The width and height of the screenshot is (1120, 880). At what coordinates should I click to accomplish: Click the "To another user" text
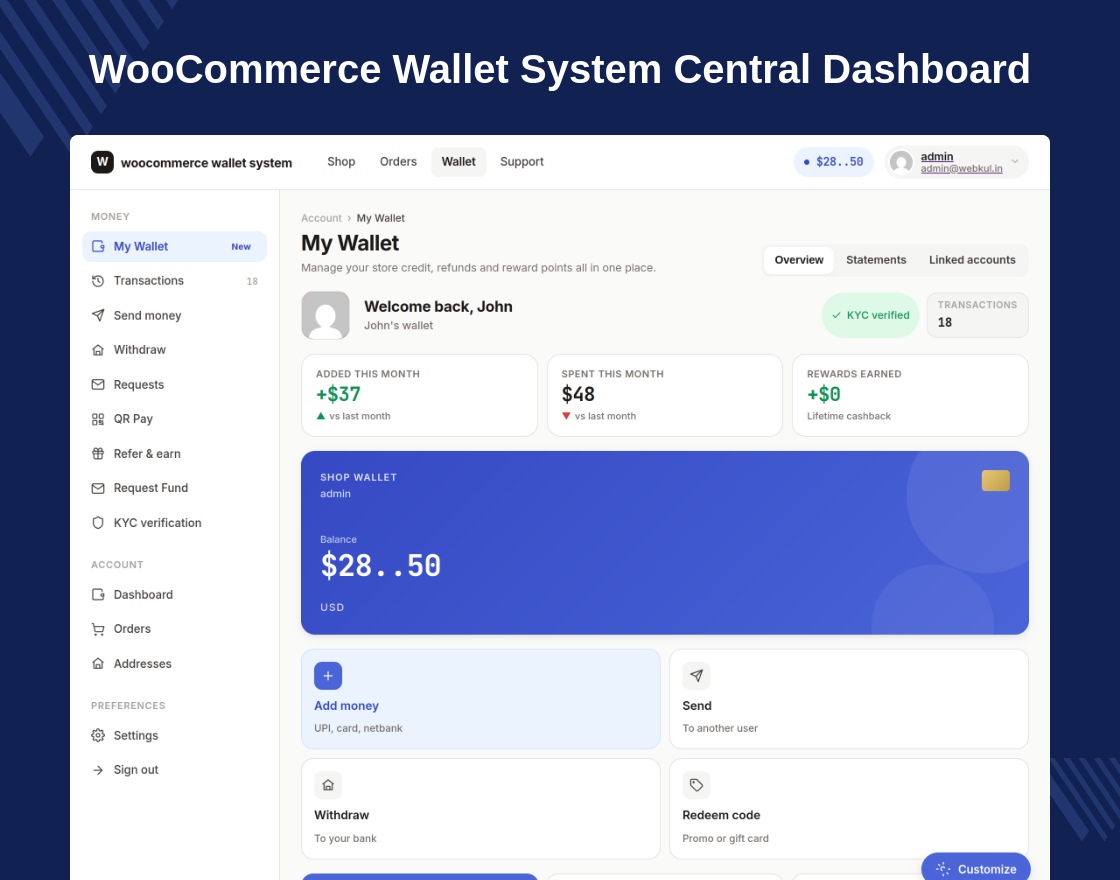[720, 729]
